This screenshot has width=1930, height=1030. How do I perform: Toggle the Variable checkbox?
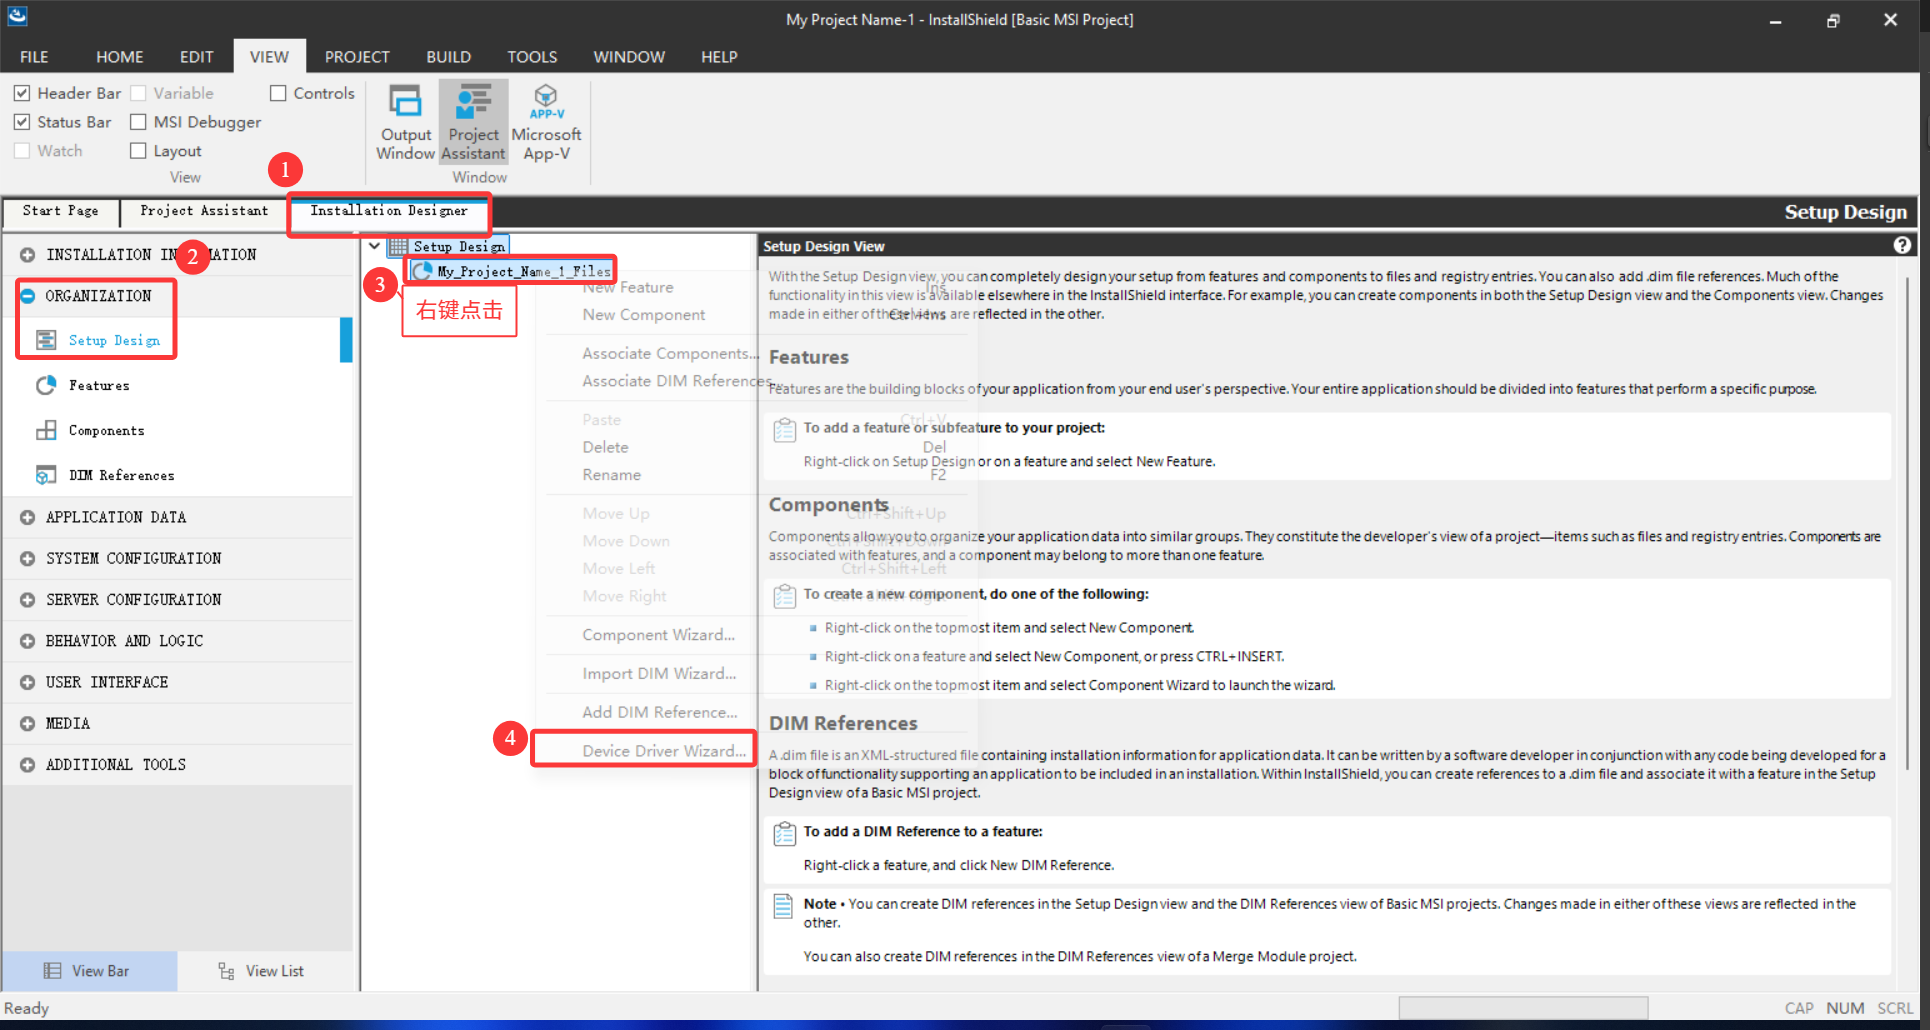[x=138, y=93]
